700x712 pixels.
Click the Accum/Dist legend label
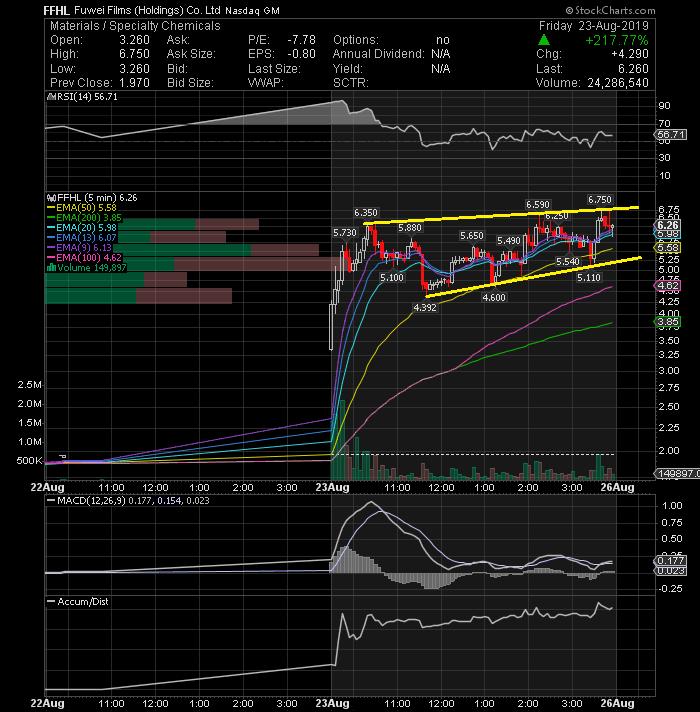[83, 602]
